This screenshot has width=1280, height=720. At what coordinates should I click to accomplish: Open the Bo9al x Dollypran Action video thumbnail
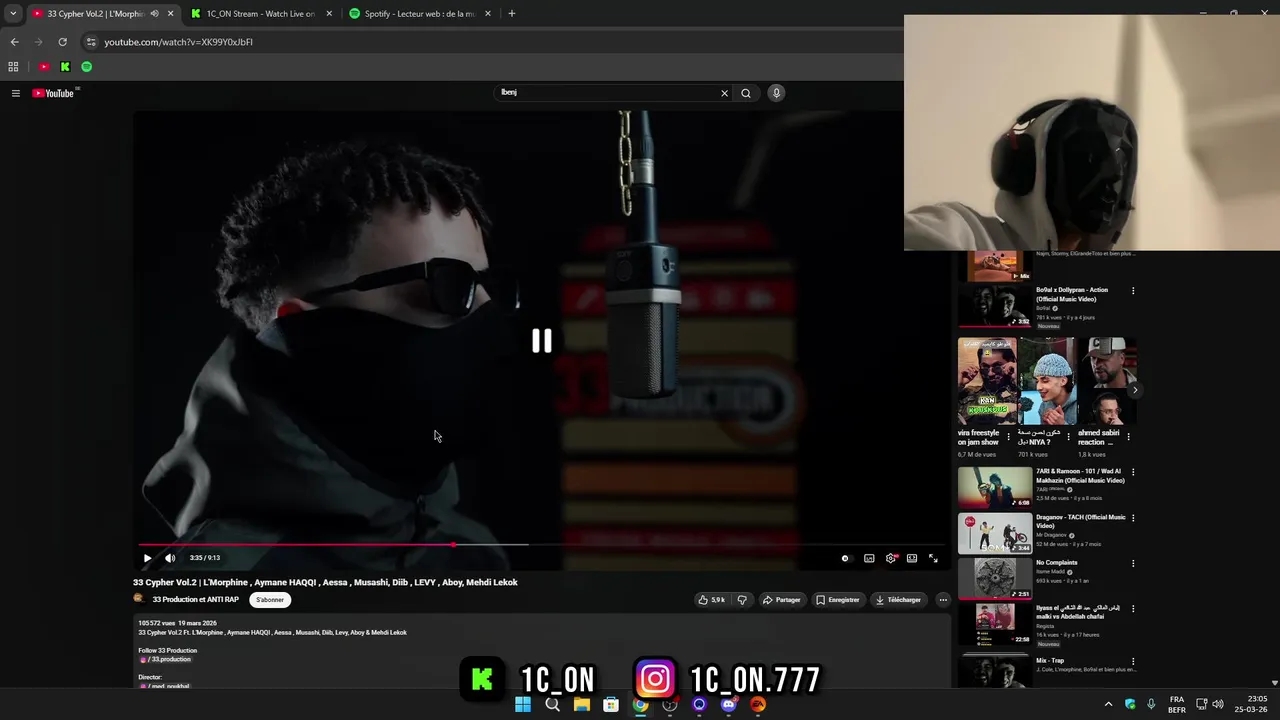click(995, 307)
